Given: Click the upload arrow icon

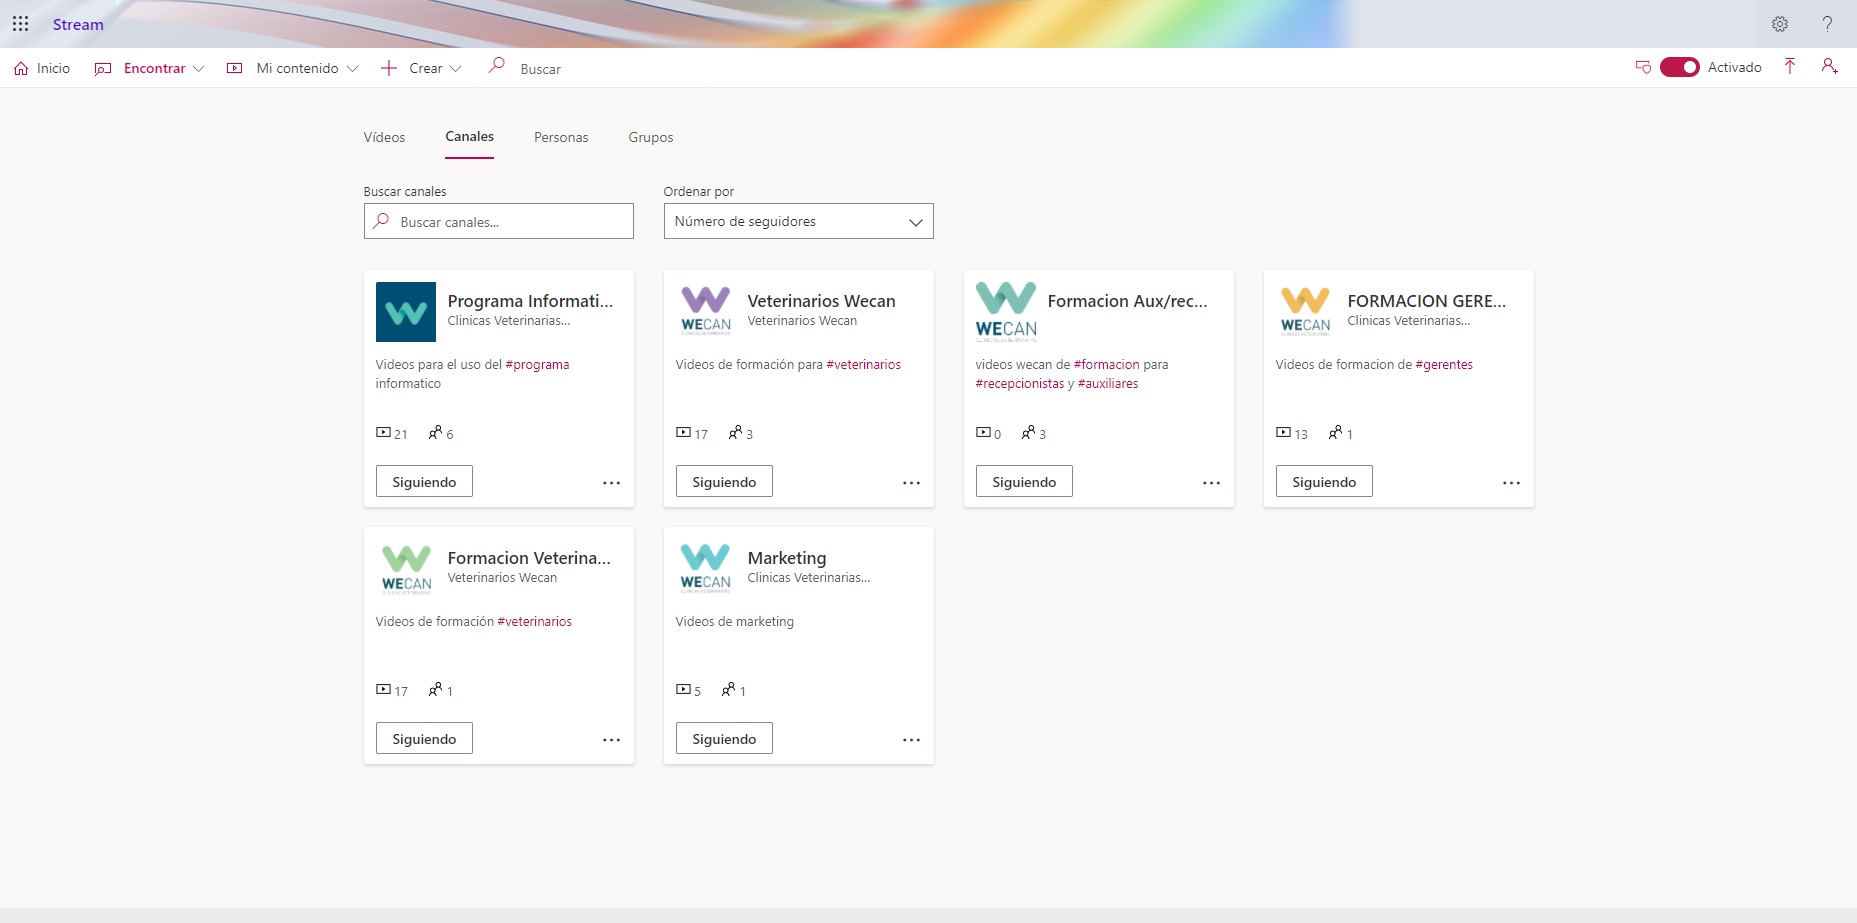Looking at the screenshot, I should tap(1790, 67).
